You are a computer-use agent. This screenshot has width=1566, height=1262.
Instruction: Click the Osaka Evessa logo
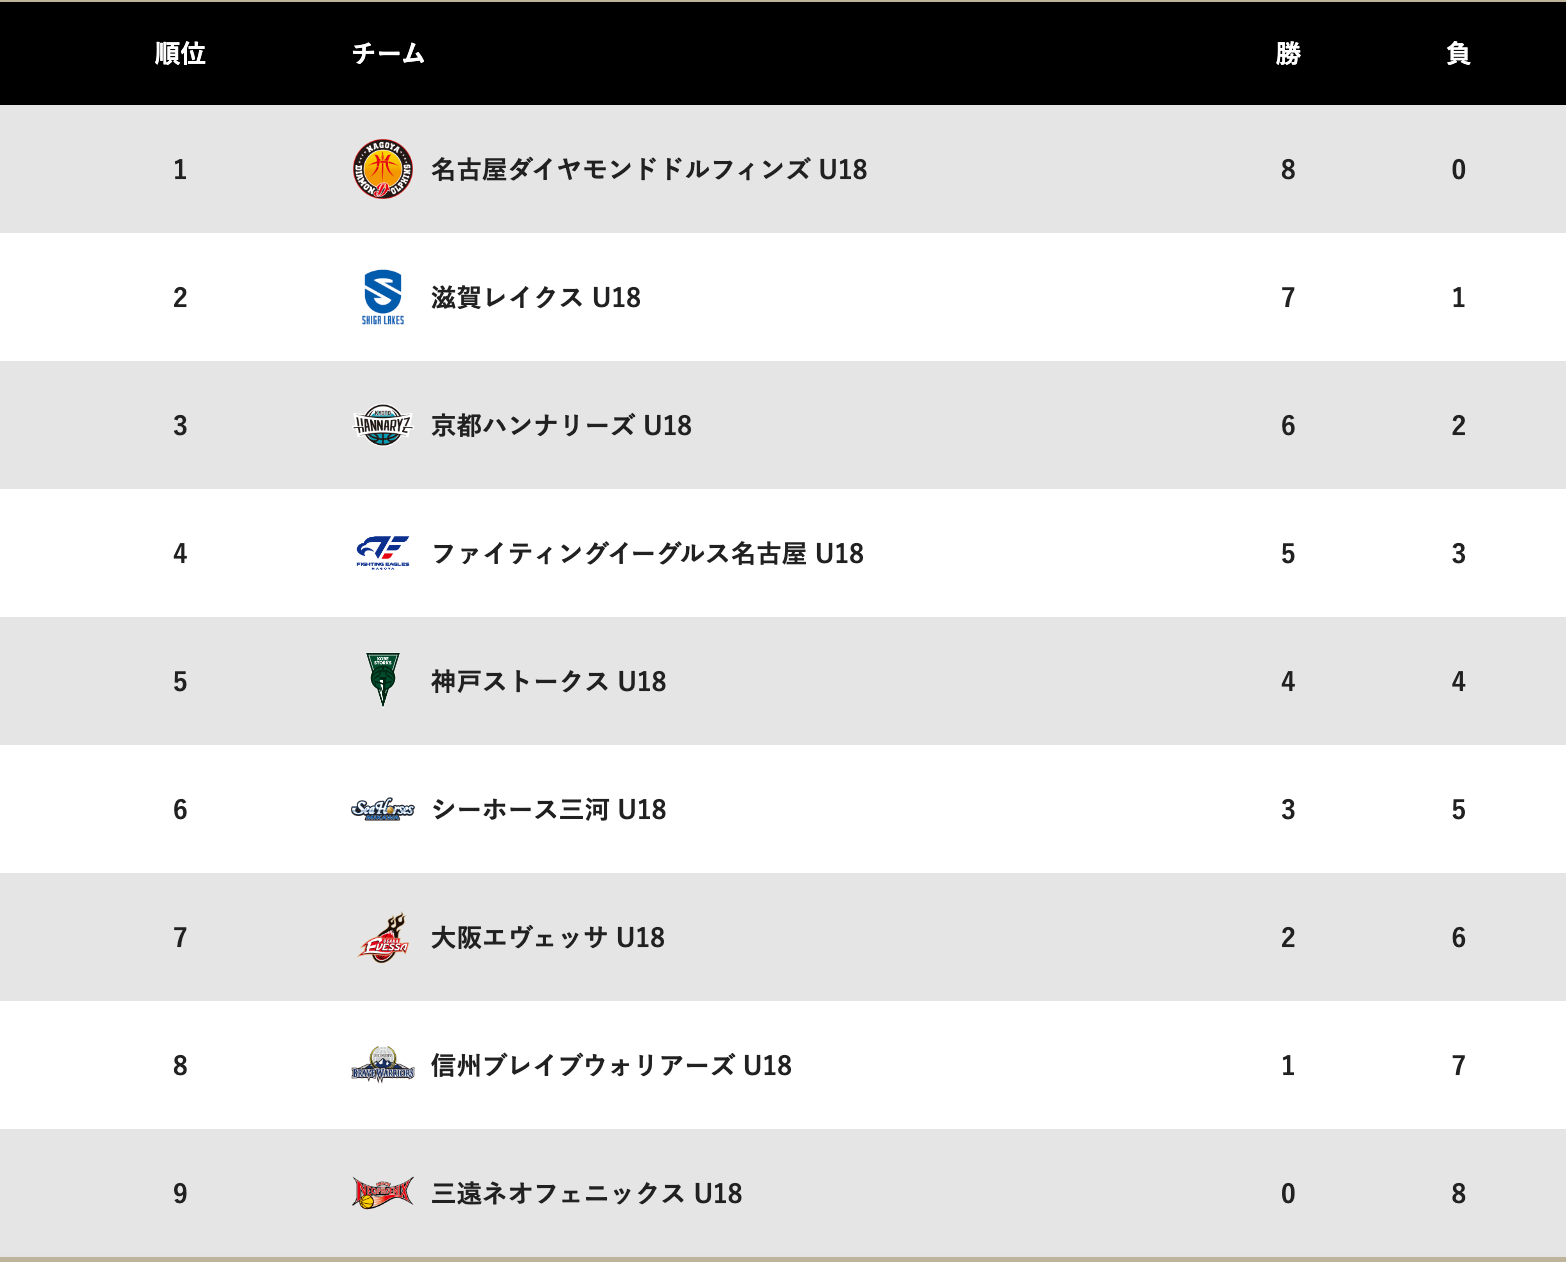pyautogui.click(x=383, y=937)
